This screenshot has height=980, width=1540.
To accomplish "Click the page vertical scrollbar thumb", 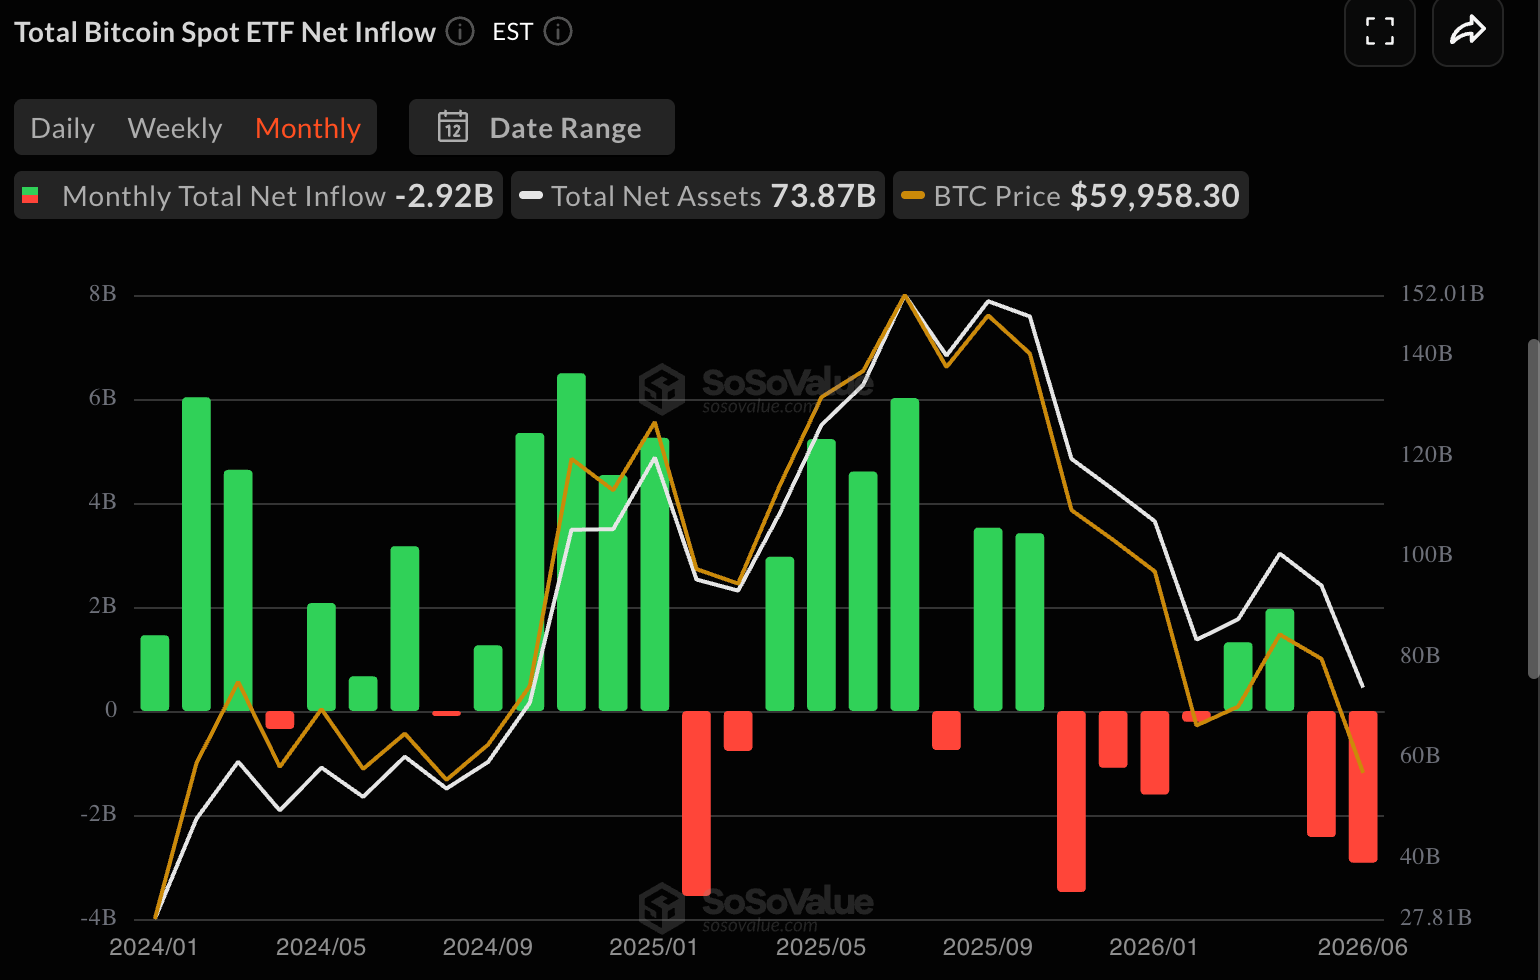I will point(1534,508).
